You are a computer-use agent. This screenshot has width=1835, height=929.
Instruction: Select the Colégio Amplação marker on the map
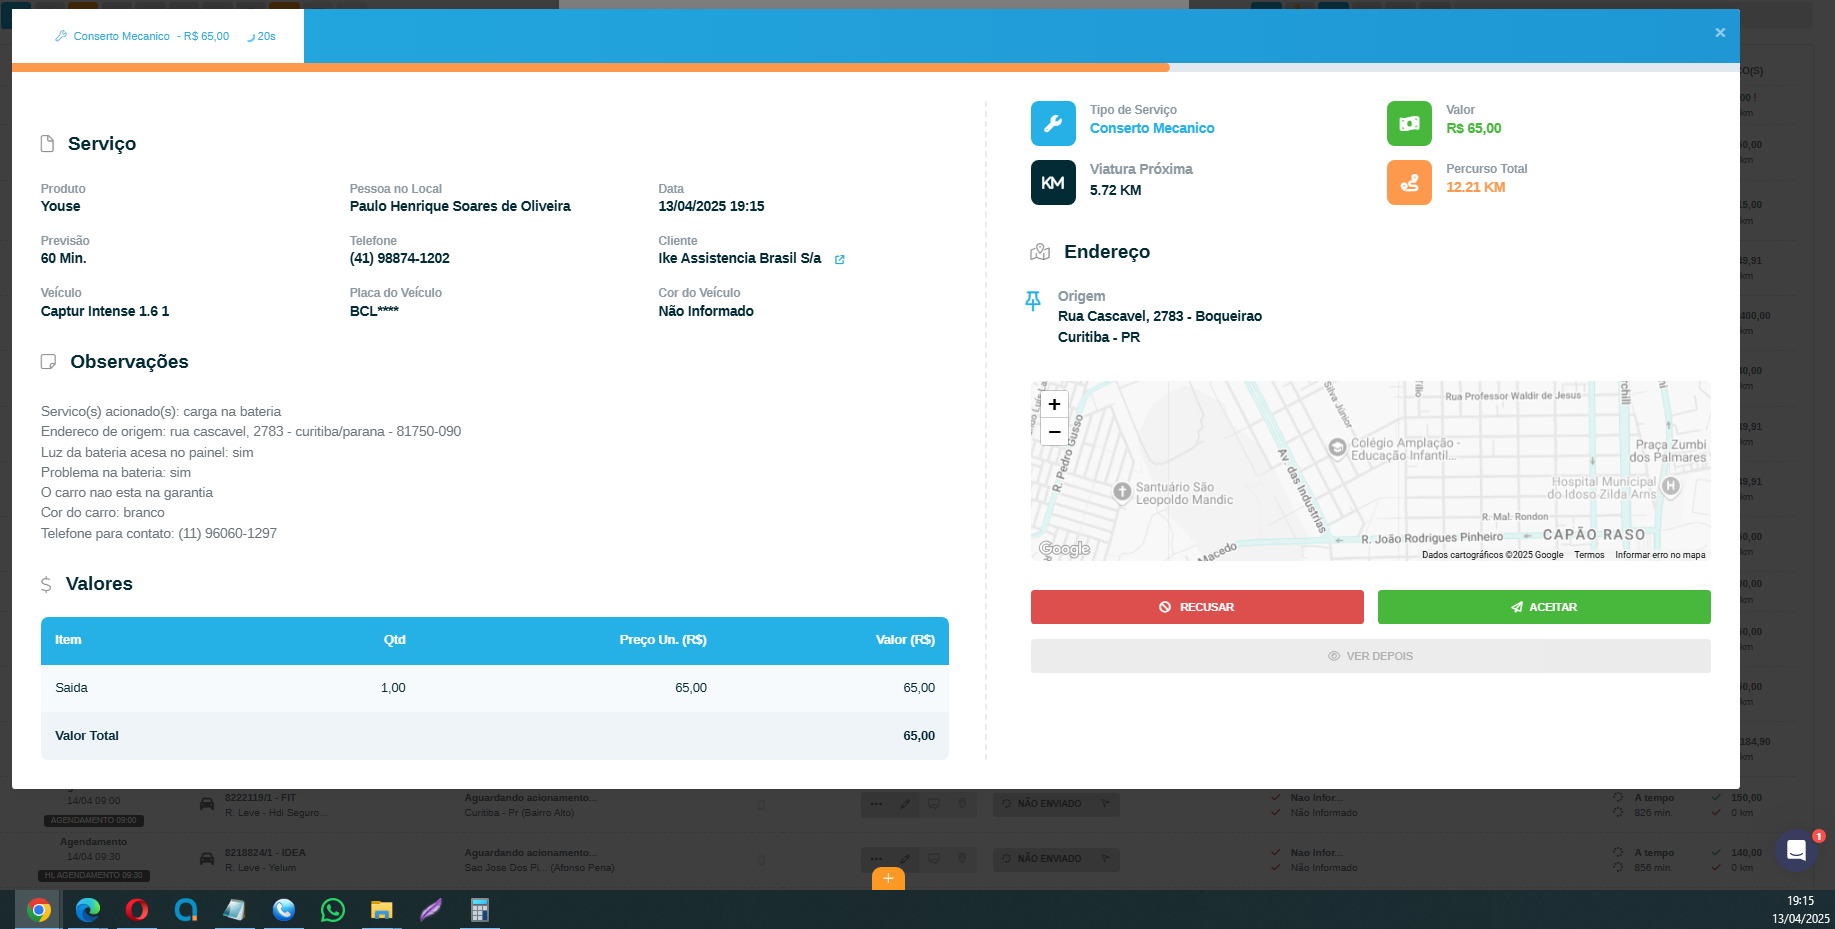[x=1337, y=448]
